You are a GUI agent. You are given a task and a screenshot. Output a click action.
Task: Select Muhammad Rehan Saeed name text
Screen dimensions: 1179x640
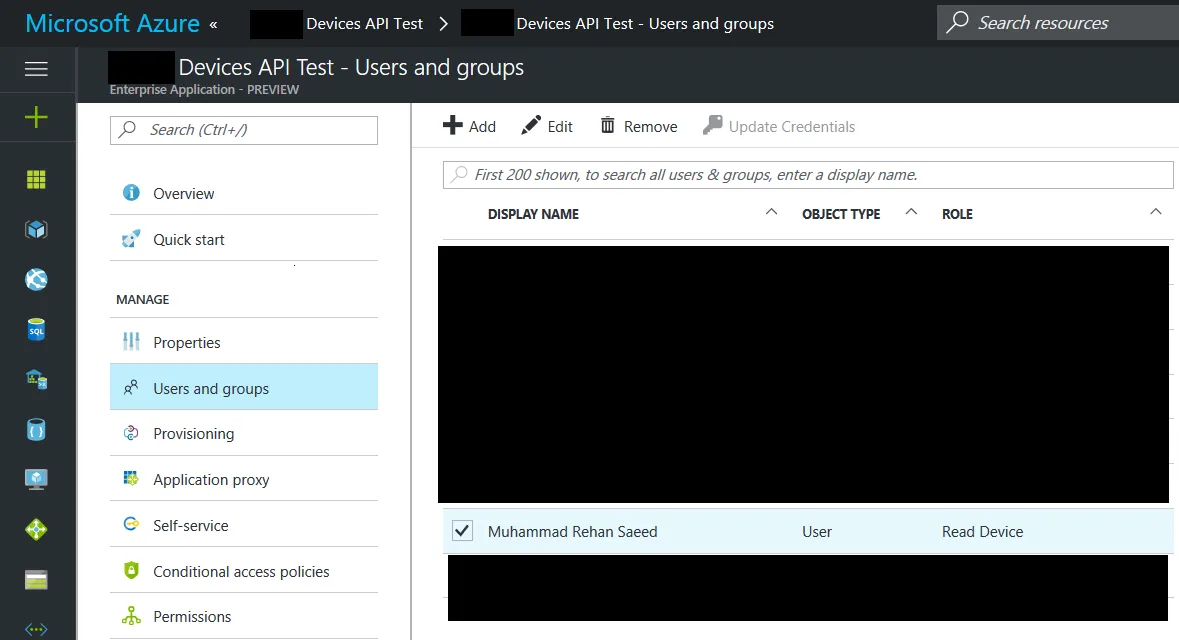point(572,531)
